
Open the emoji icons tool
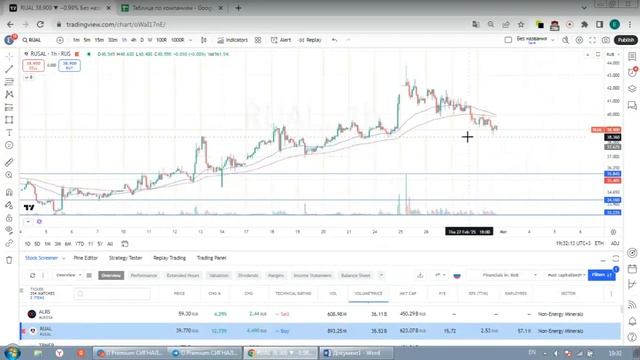tap(9, 145)
